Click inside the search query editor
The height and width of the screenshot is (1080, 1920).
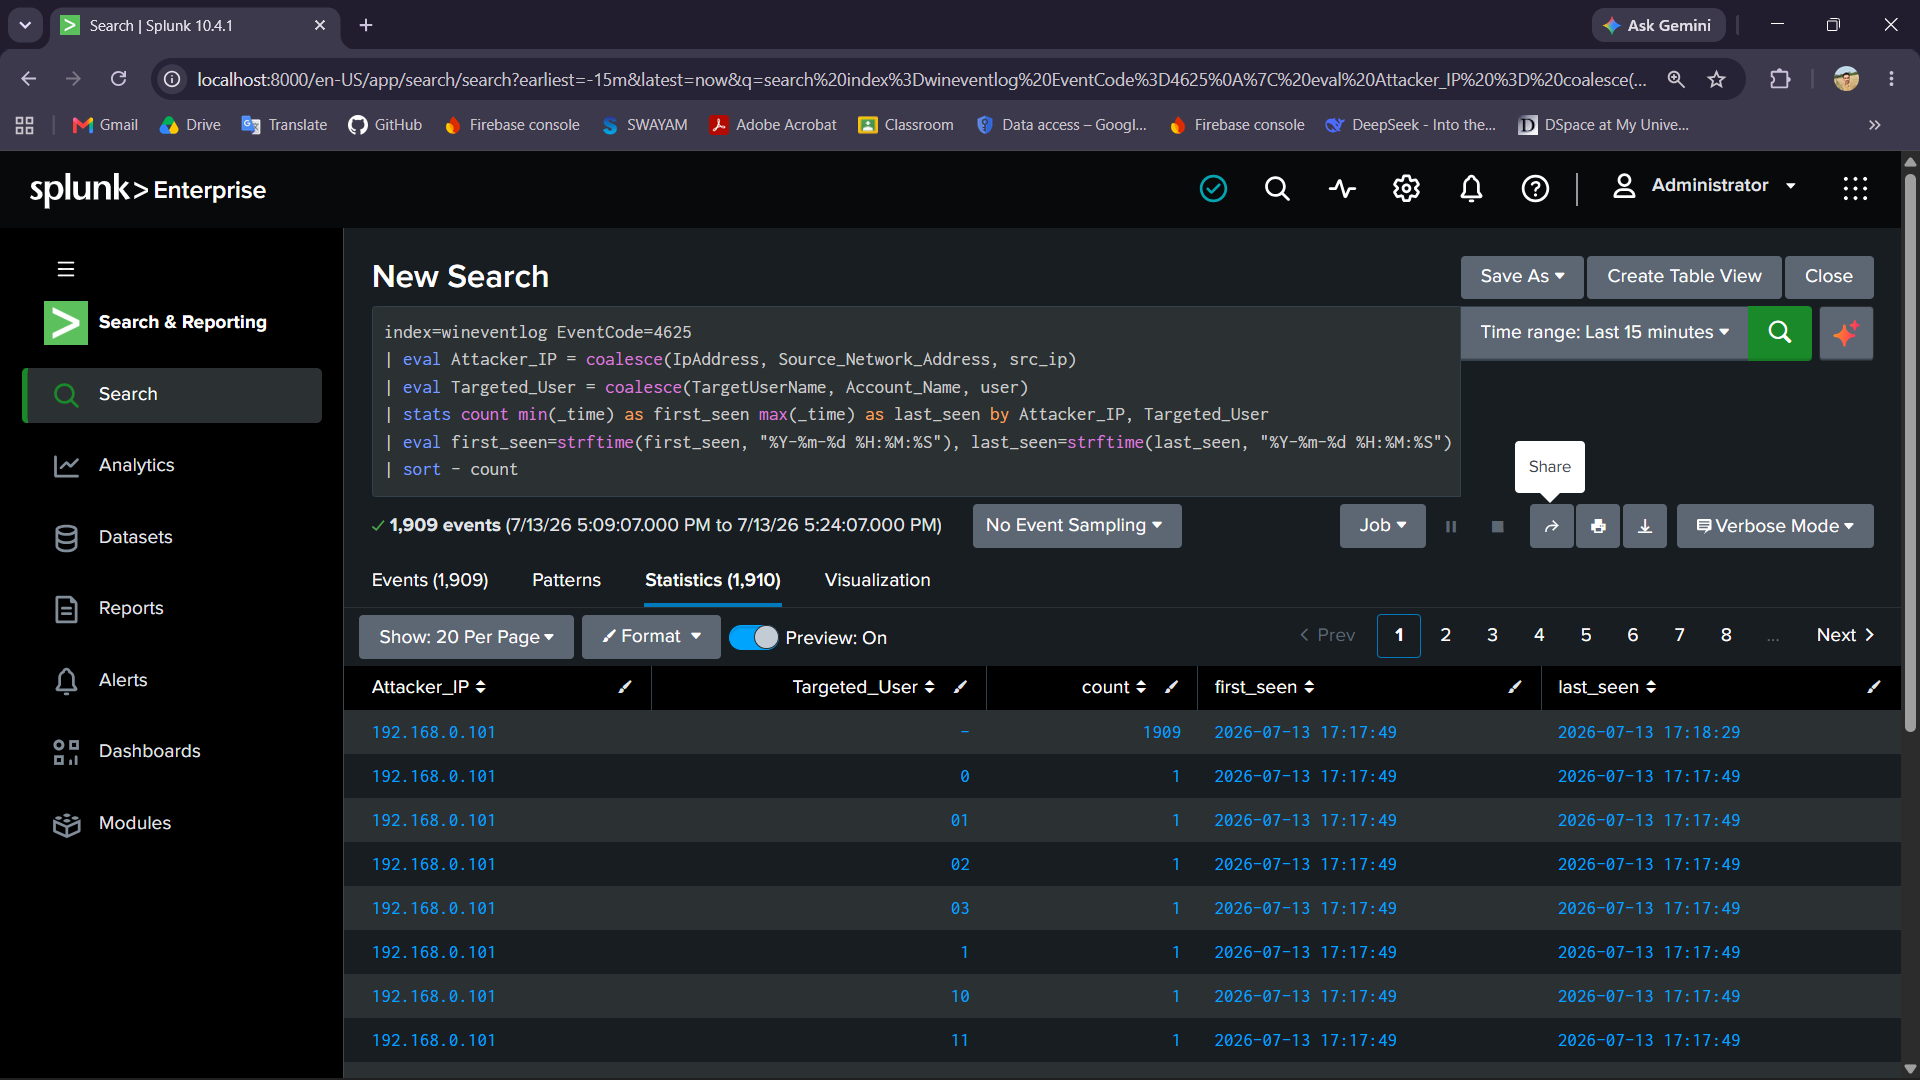pyautogui.click(x=916, y=401)
